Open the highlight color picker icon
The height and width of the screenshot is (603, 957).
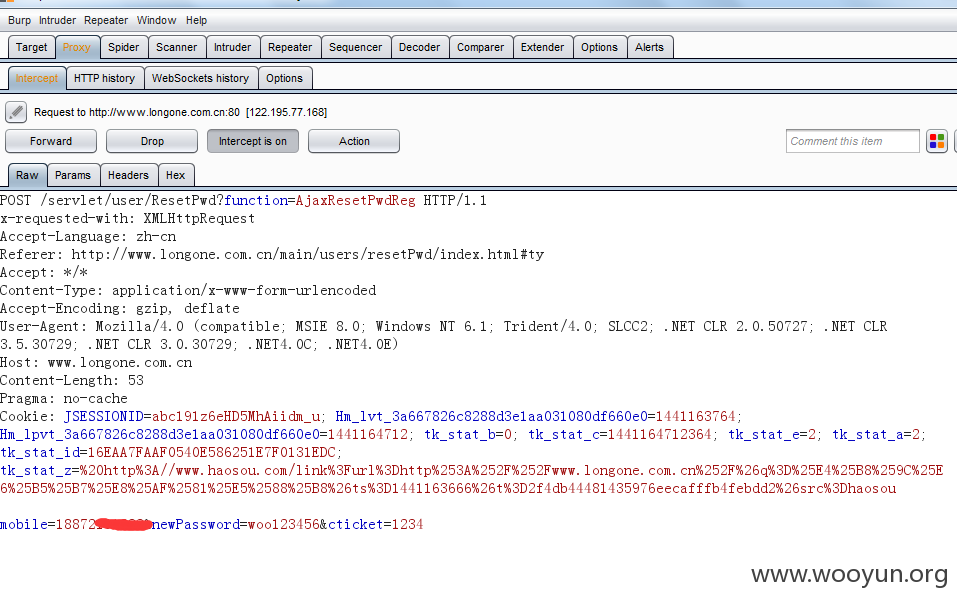936,141
